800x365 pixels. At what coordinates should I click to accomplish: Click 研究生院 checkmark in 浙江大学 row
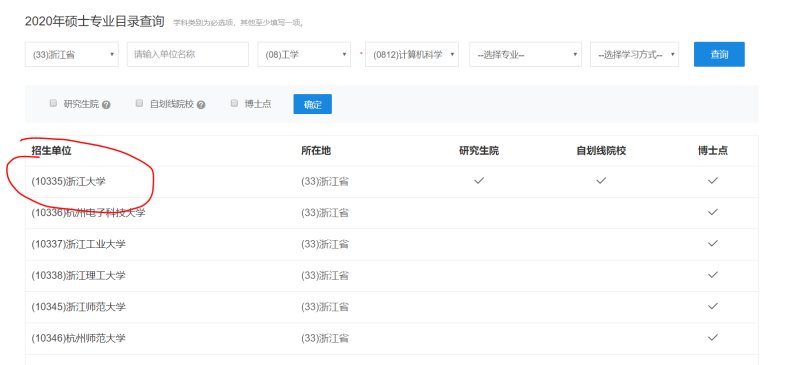pyautogui.click(x=479, y=181)
